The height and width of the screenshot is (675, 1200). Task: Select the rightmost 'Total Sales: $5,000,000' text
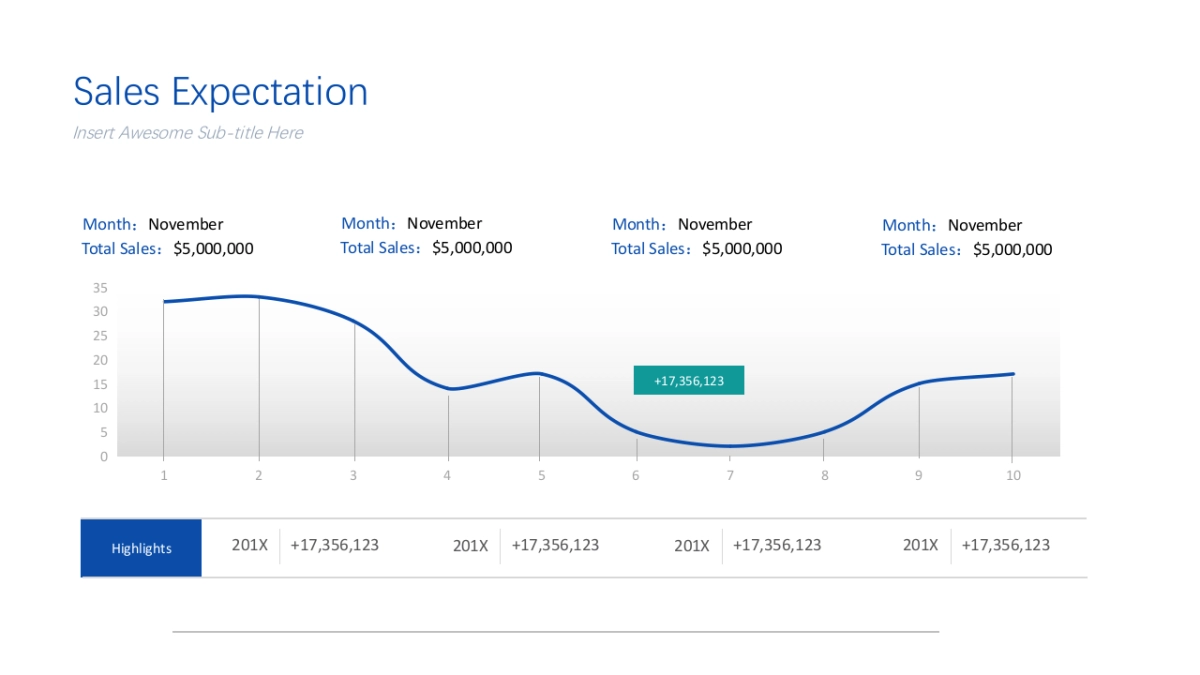(x=966, y=250)
